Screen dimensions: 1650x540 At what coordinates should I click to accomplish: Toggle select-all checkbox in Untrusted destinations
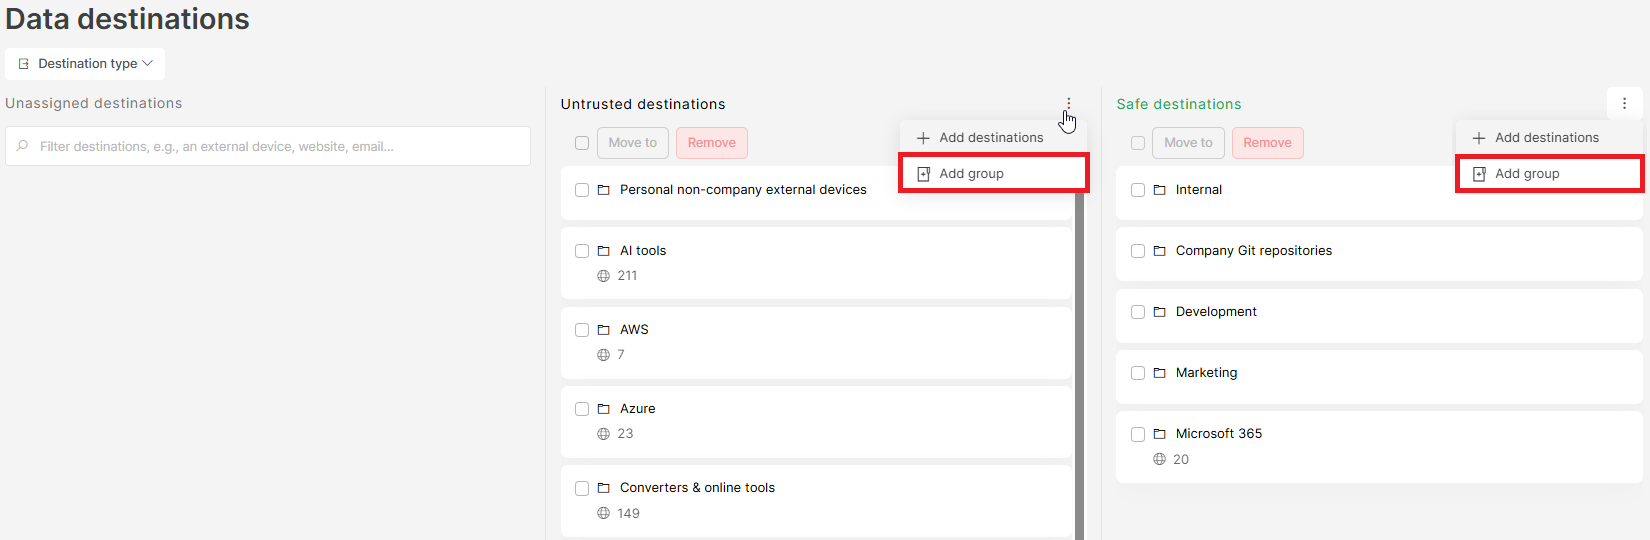tap(582, 143)
